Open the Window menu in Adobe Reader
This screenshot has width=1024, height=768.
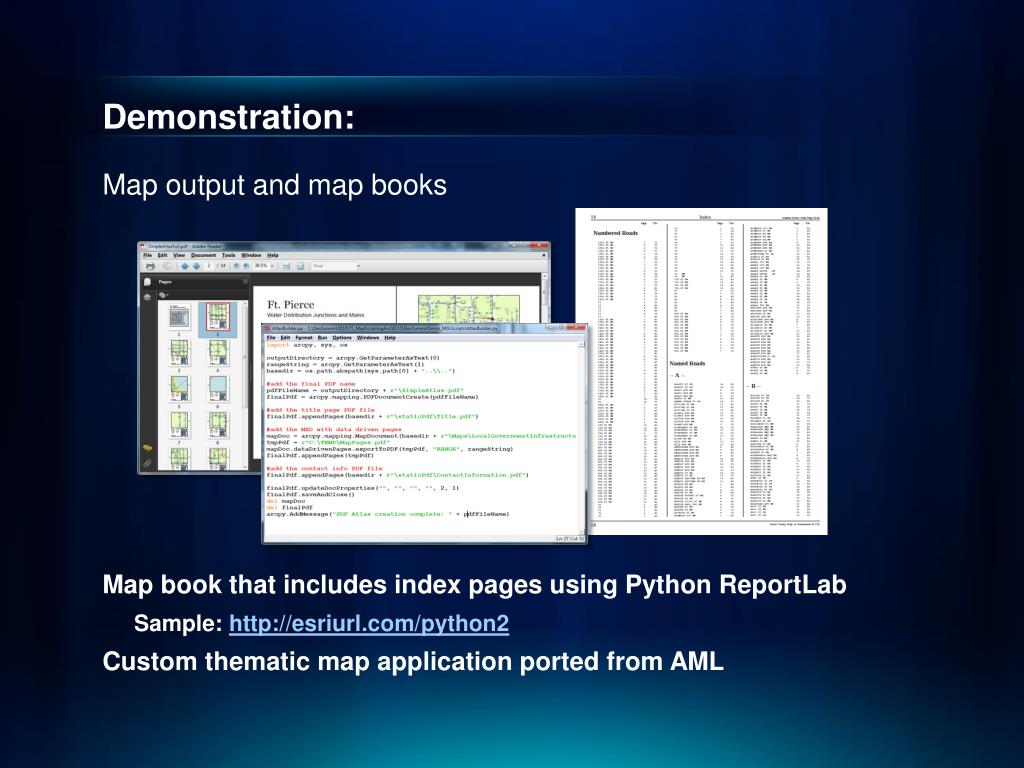click(251, 255)
